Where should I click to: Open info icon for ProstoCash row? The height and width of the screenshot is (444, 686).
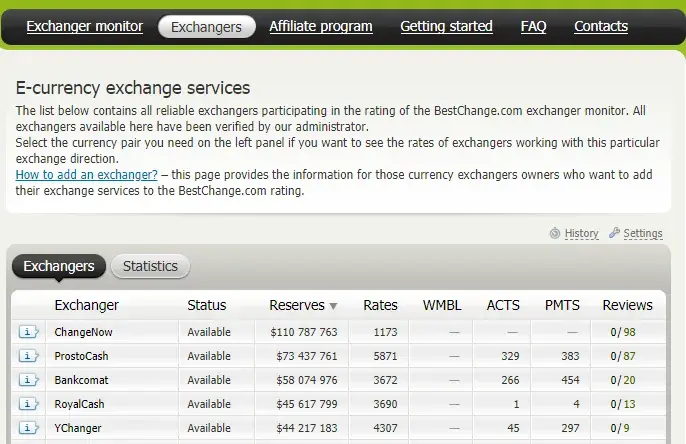(27, 356)
